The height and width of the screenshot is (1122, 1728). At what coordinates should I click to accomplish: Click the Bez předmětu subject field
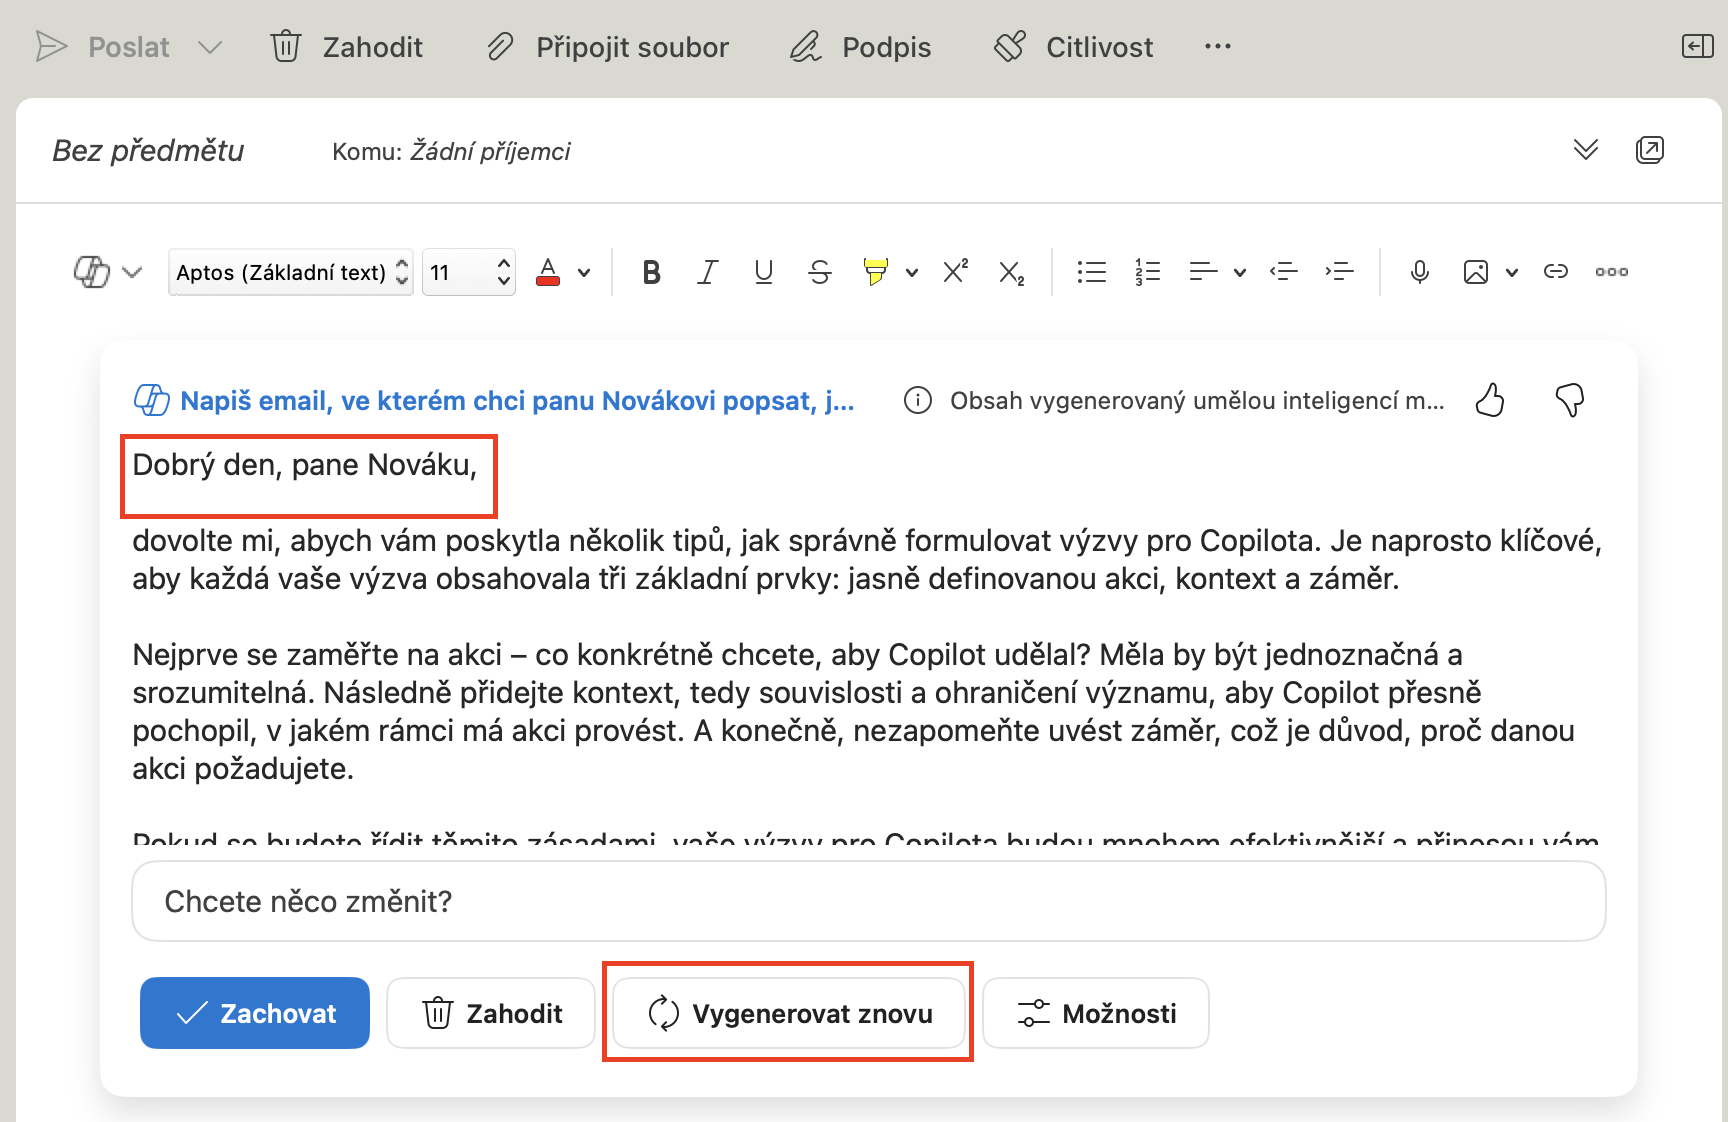click(x=148, y=151)
